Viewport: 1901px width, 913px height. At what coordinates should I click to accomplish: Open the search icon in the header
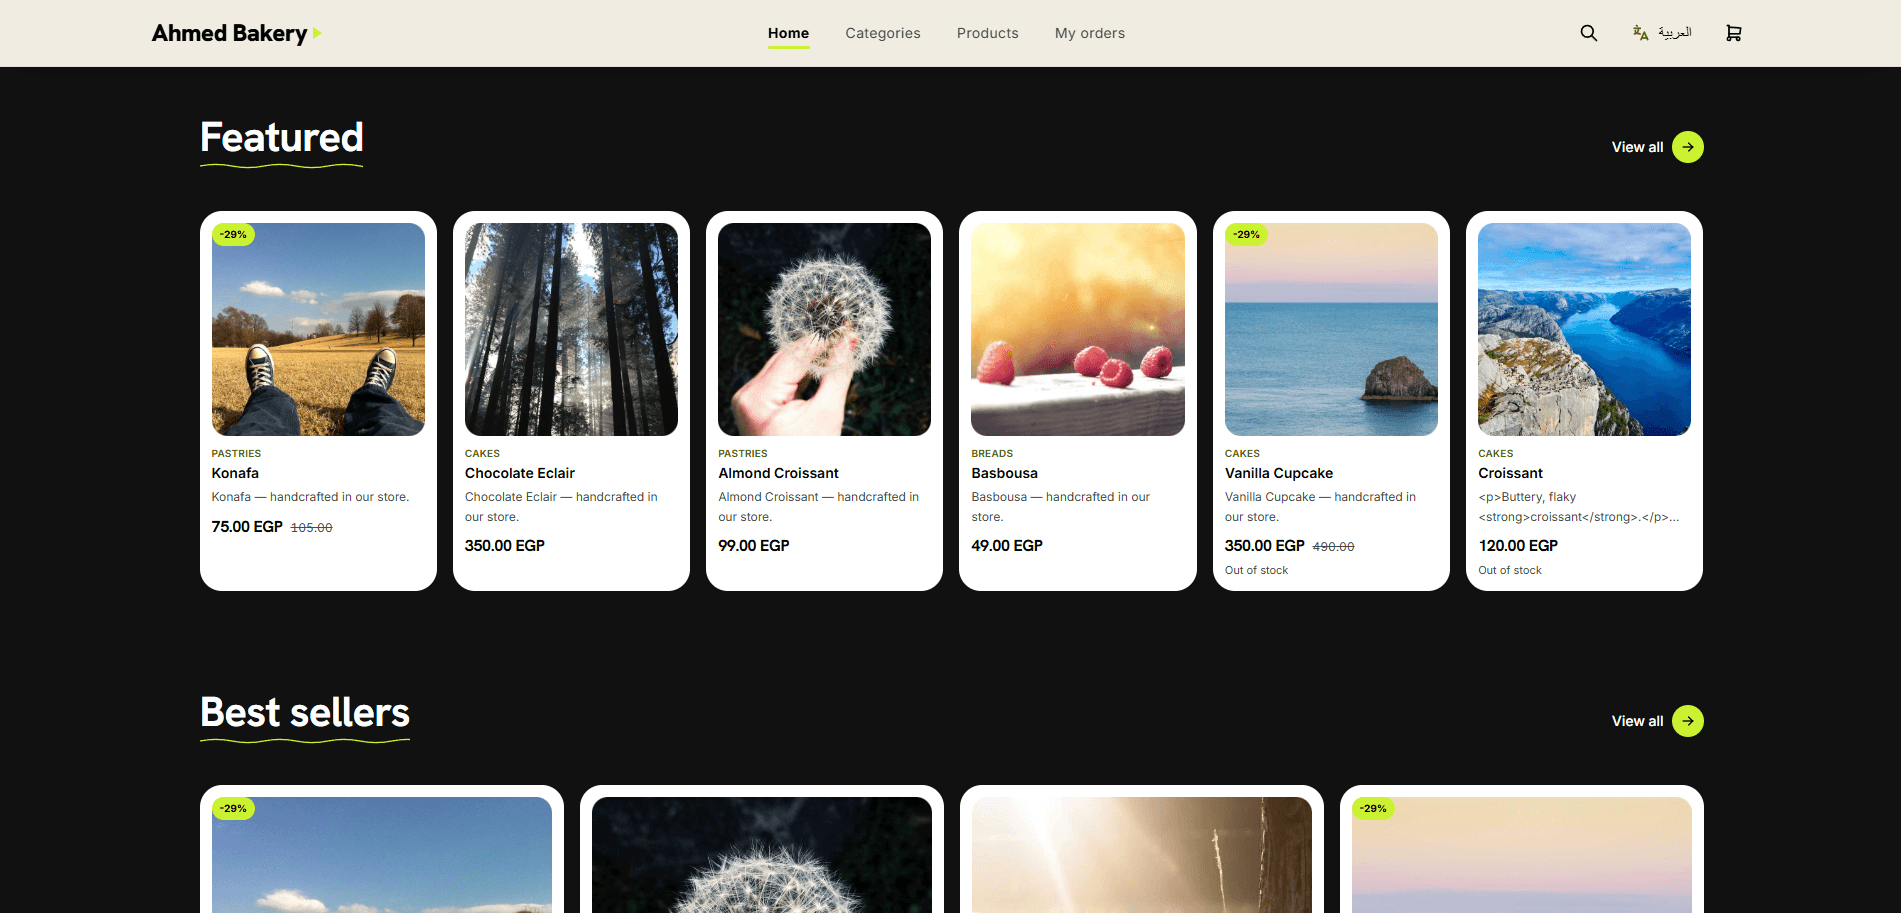click(1588, 33)
